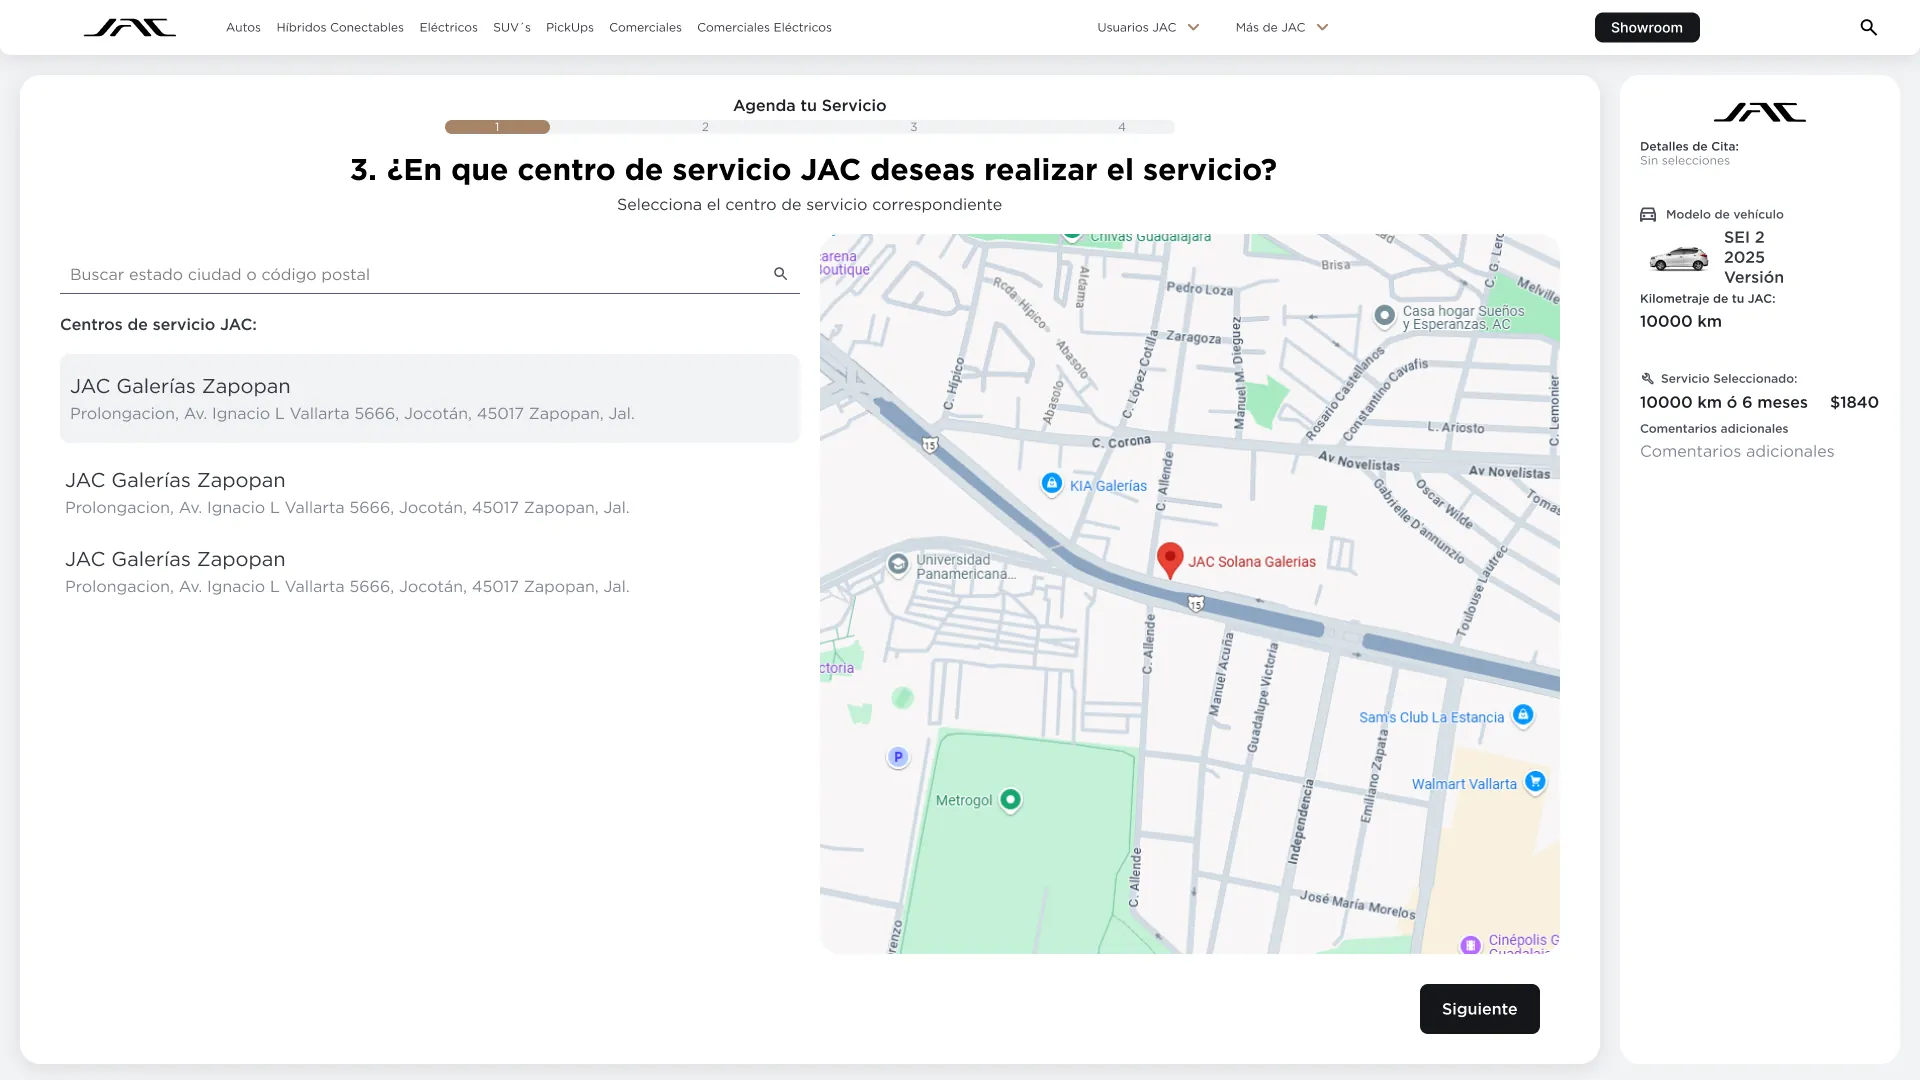
Task: Open the Comerciales menu
Action: pos(645,27)
